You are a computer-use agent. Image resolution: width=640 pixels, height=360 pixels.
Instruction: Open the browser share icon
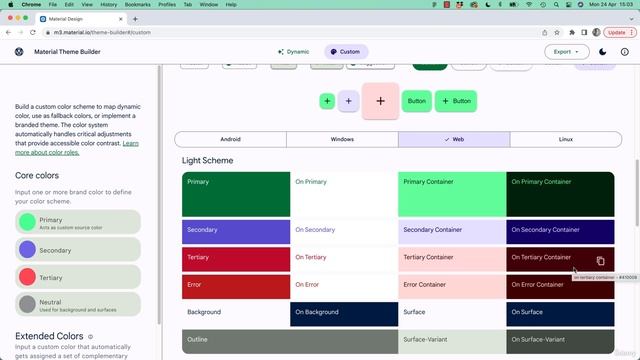click(x=544, y=32)
